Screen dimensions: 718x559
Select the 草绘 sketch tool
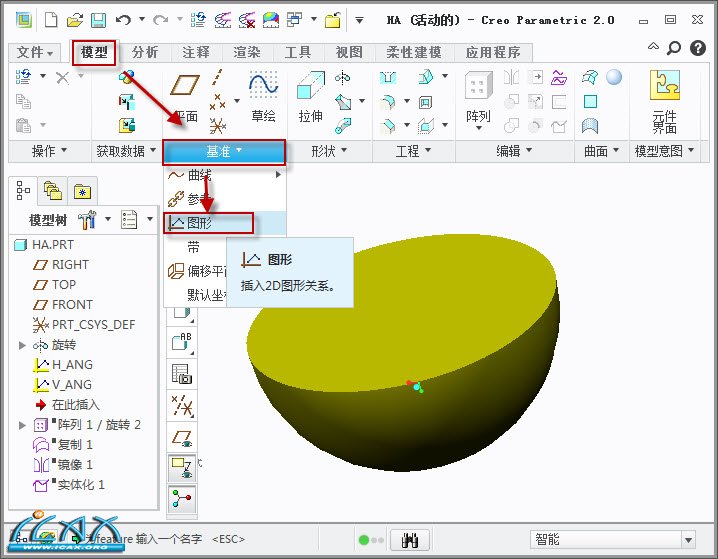tap(264, 97)
